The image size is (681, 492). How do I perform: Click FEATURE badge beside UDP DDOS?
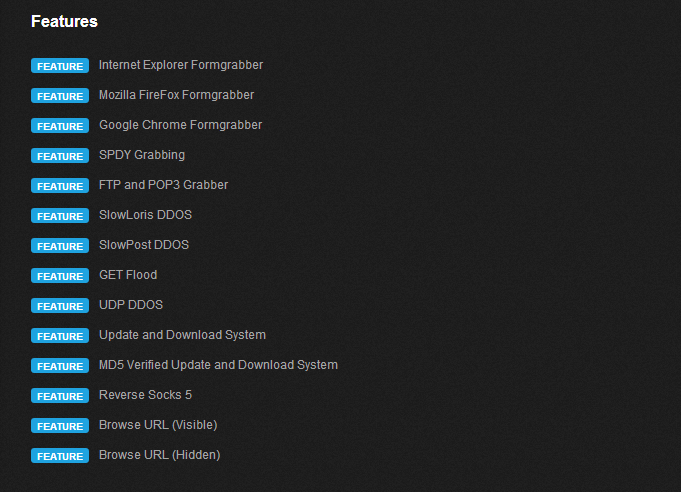coord(60,305)
